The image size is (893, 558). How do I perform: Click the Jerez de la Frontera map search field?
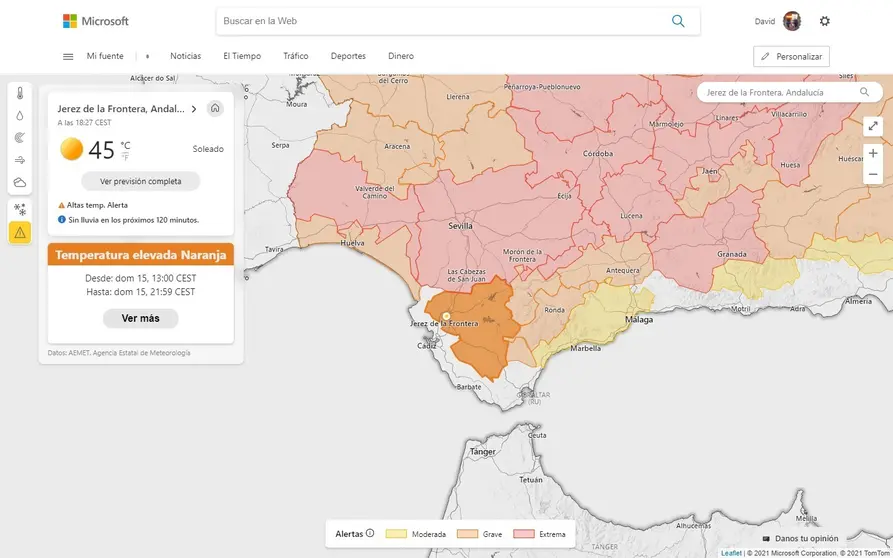(x=778, y=92)
